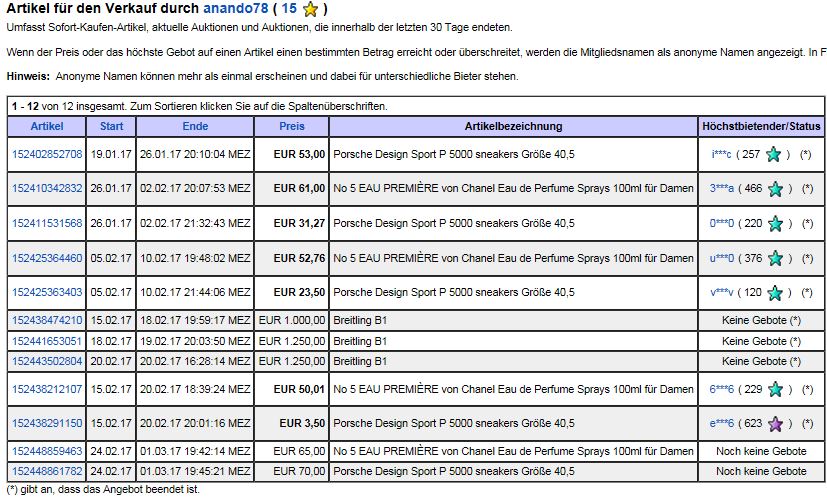The height and width of the screenshot is (503, 827).
Task: Click the yellow star next to seller feedback 15
Action: pos(311,9)
